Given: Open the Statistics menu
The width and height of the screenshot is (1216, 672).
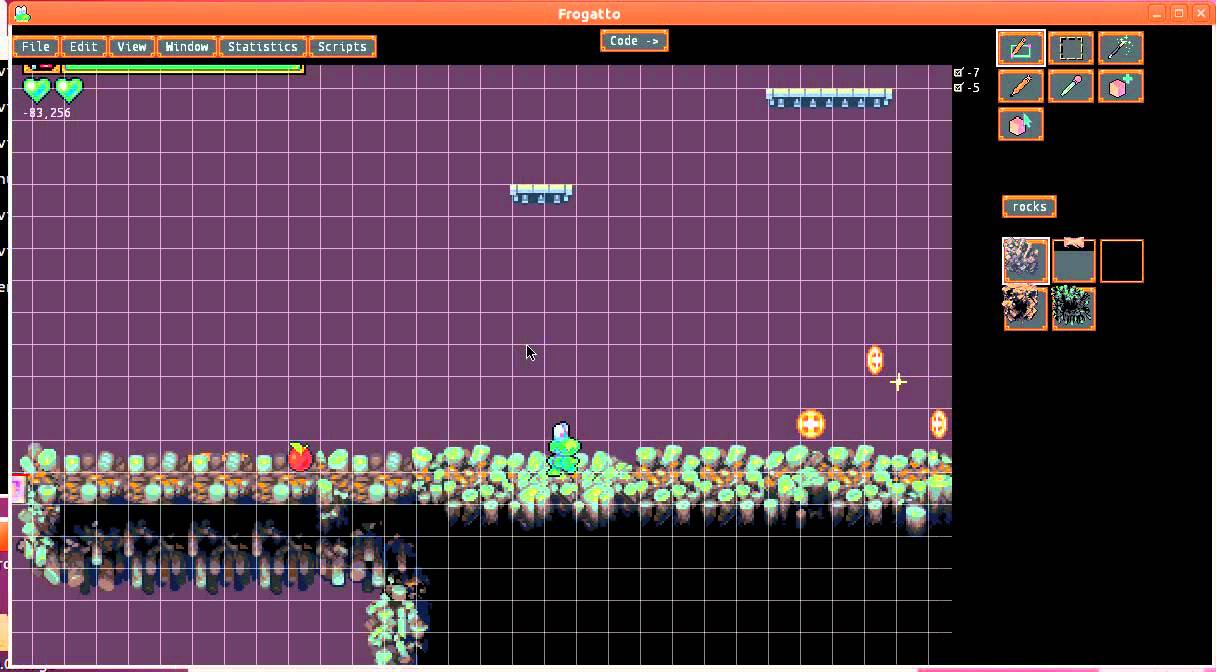Looking at the screenshot, I should [263, 47].
